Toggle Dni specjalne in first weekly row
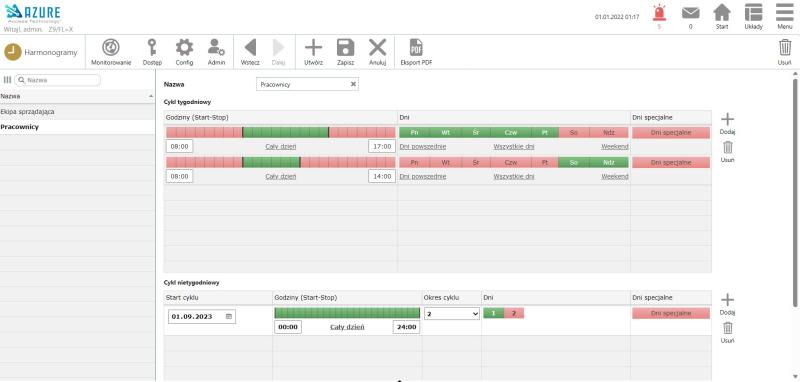This screenshot has height=382, width=800. click(671, 133)
